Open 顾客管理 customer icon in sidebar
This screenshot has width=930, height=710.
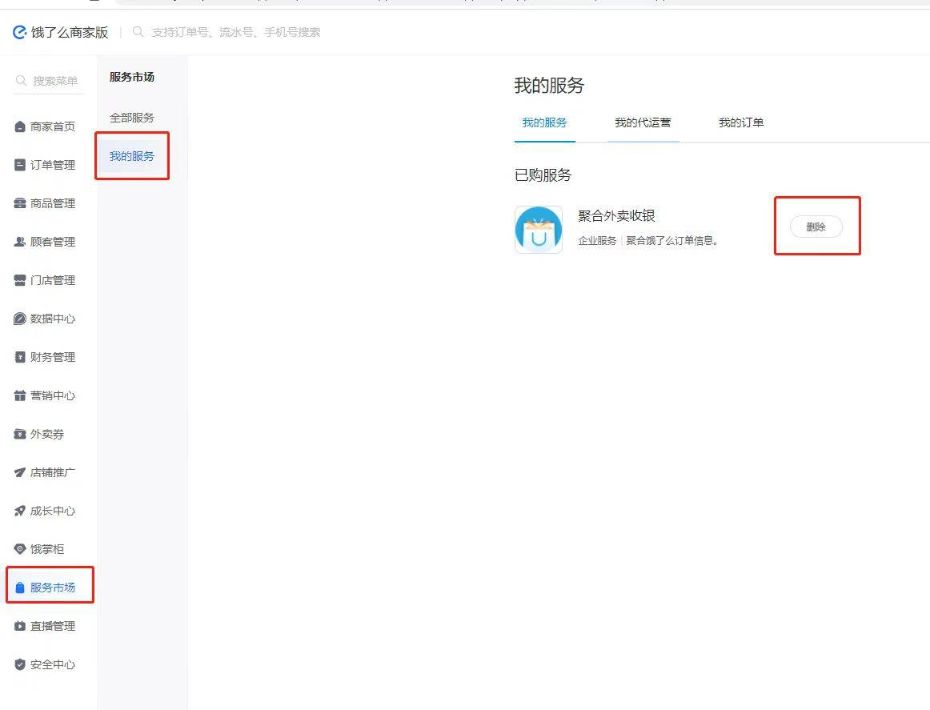pyautogui.click(x=20, y=242)
